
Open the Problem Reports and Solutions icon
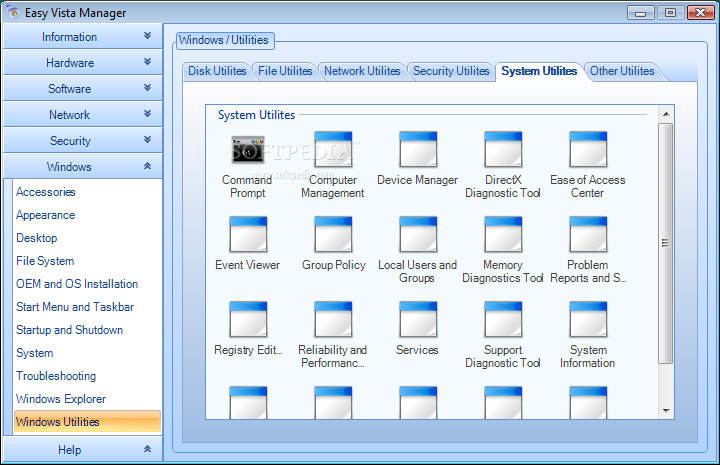click(x=588, y=235)
